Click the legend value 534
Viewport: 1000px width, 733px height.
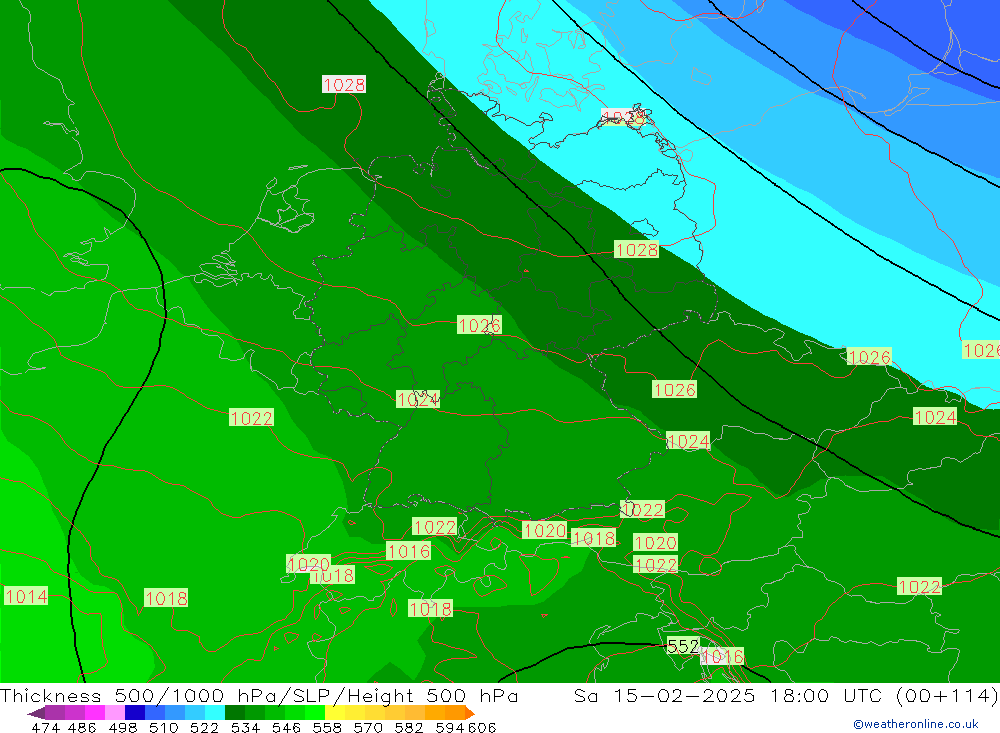pos(245,727)
